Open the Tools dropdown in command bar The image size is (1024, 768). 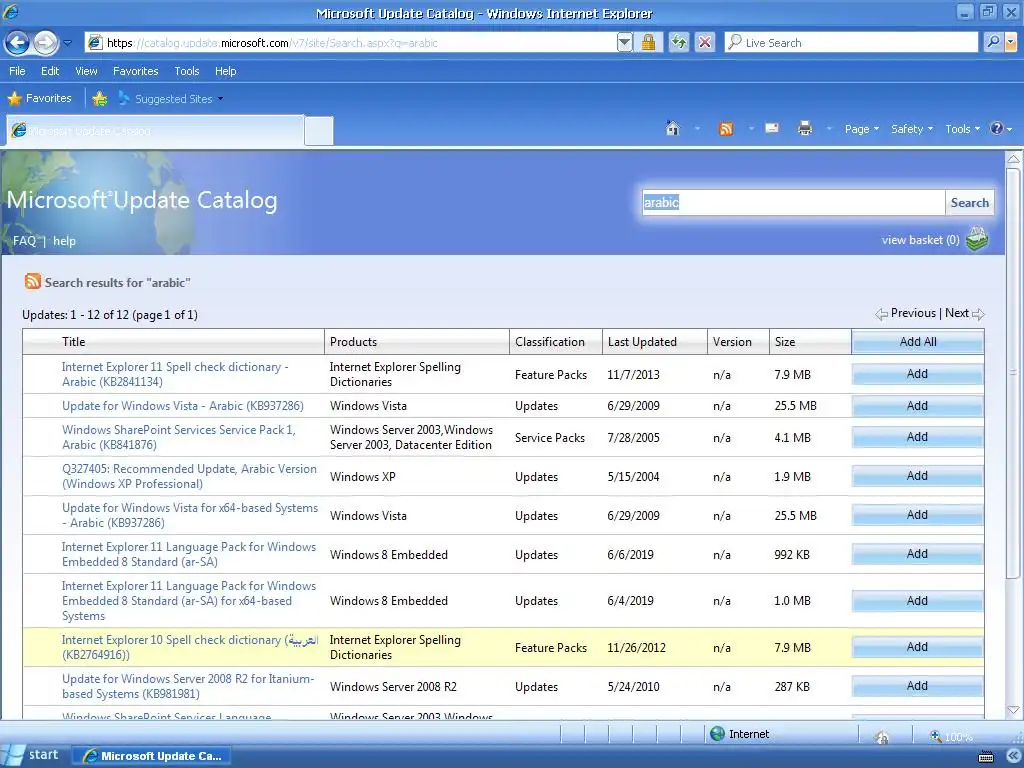click(962, 129)
